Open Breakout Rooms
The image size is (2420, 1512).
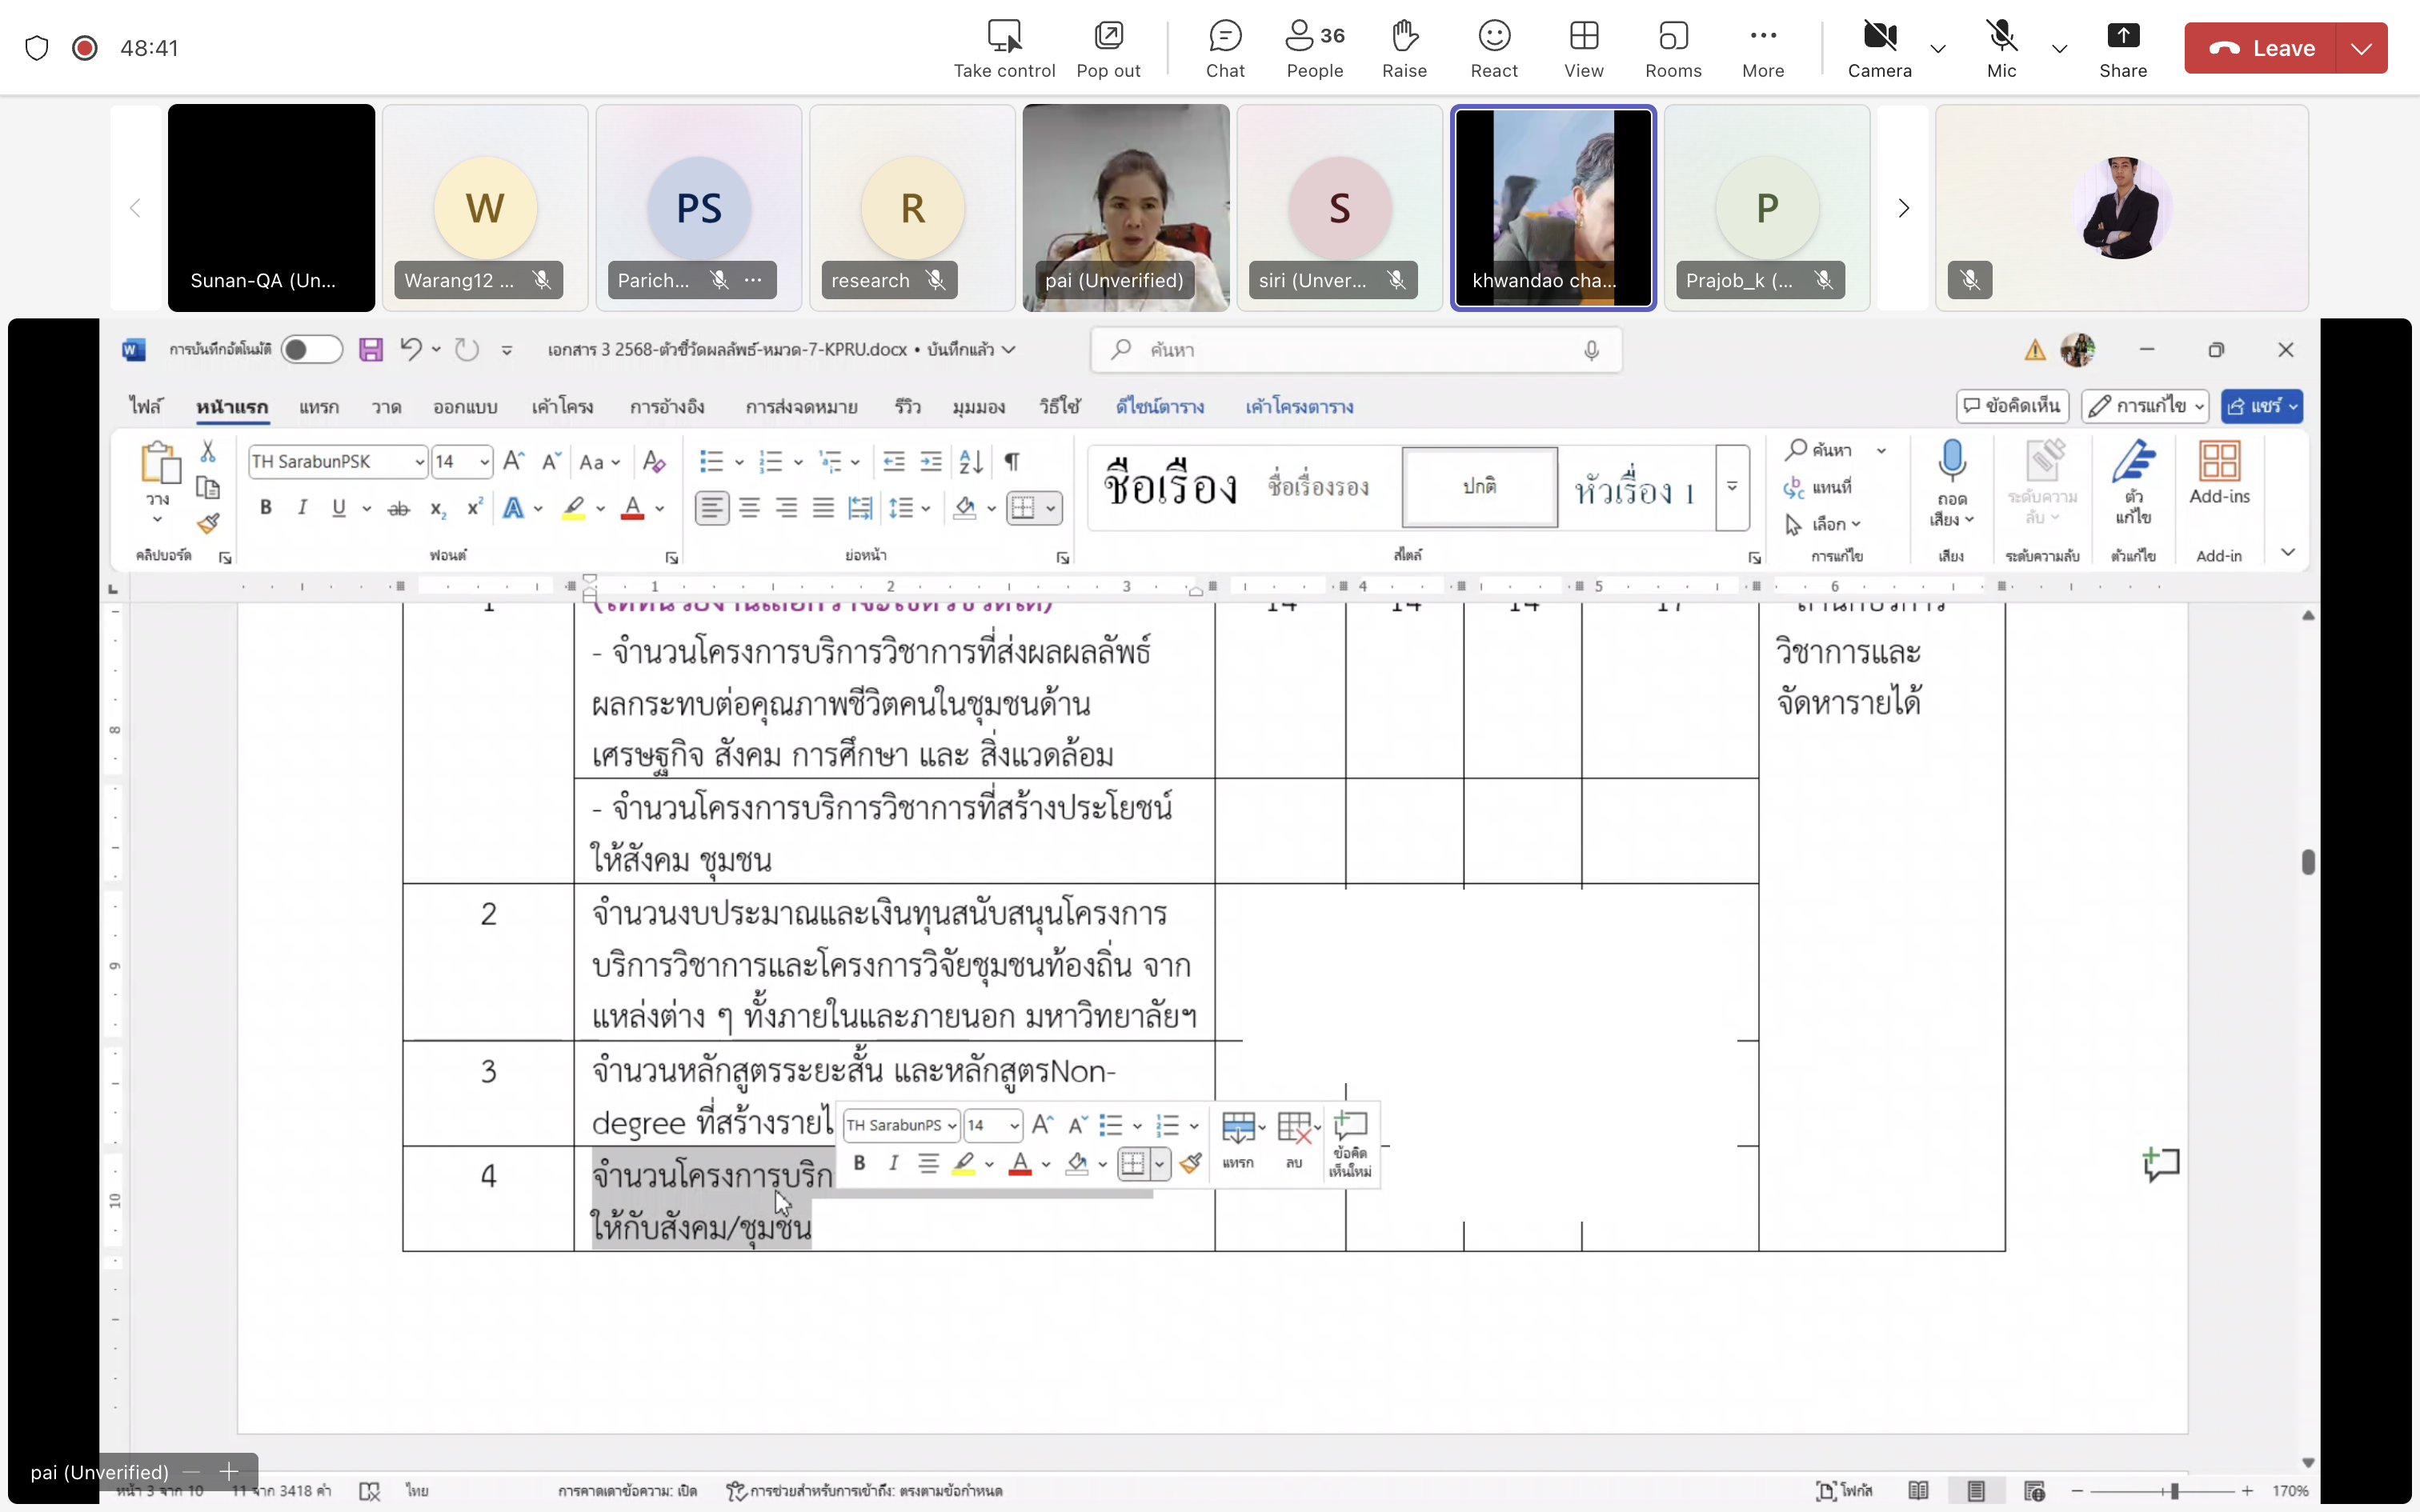pyautogui.click(x=1673, y=49)
